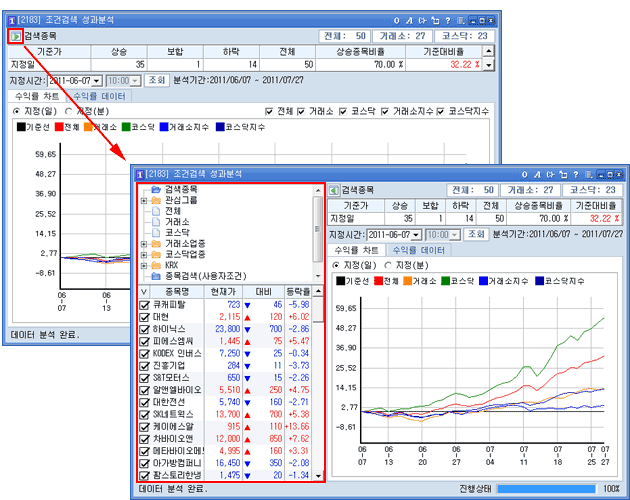Click the green 코스닥 legend square in front chart
This screenshot has width=630, height=500.
pyautogui.click(x=446, y=281)
